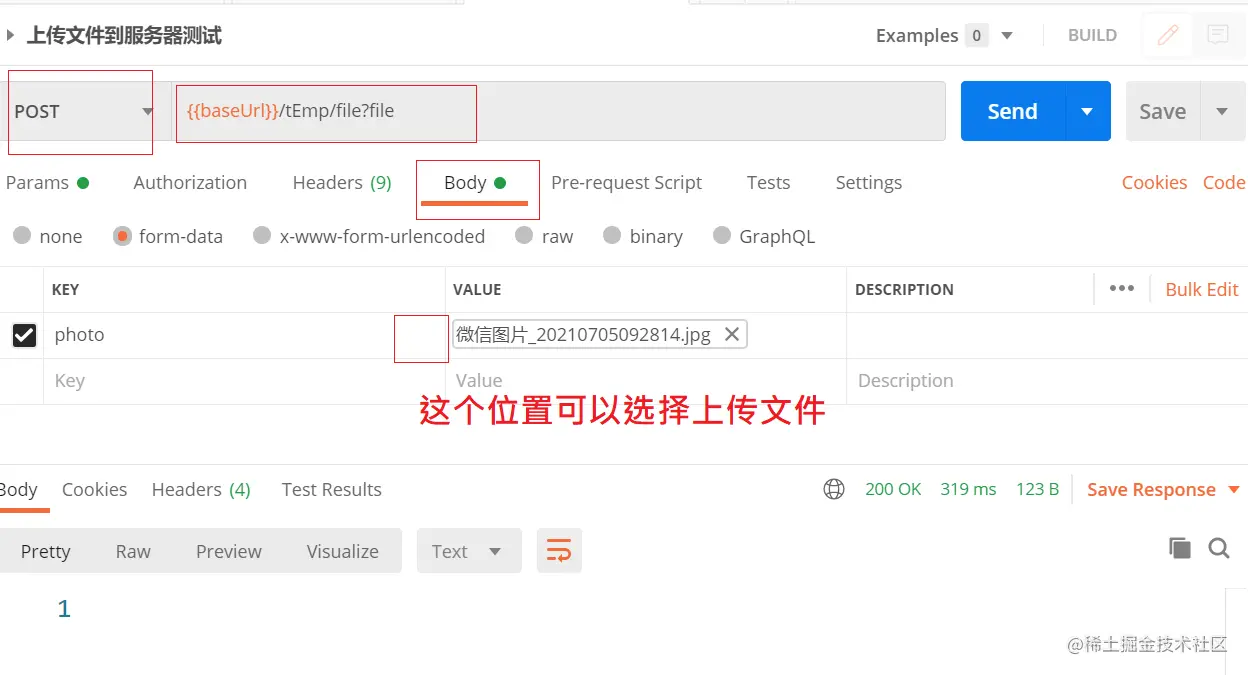Switch to the Params tab
Screen dimensions: 1248x675
tap(47, 182)
